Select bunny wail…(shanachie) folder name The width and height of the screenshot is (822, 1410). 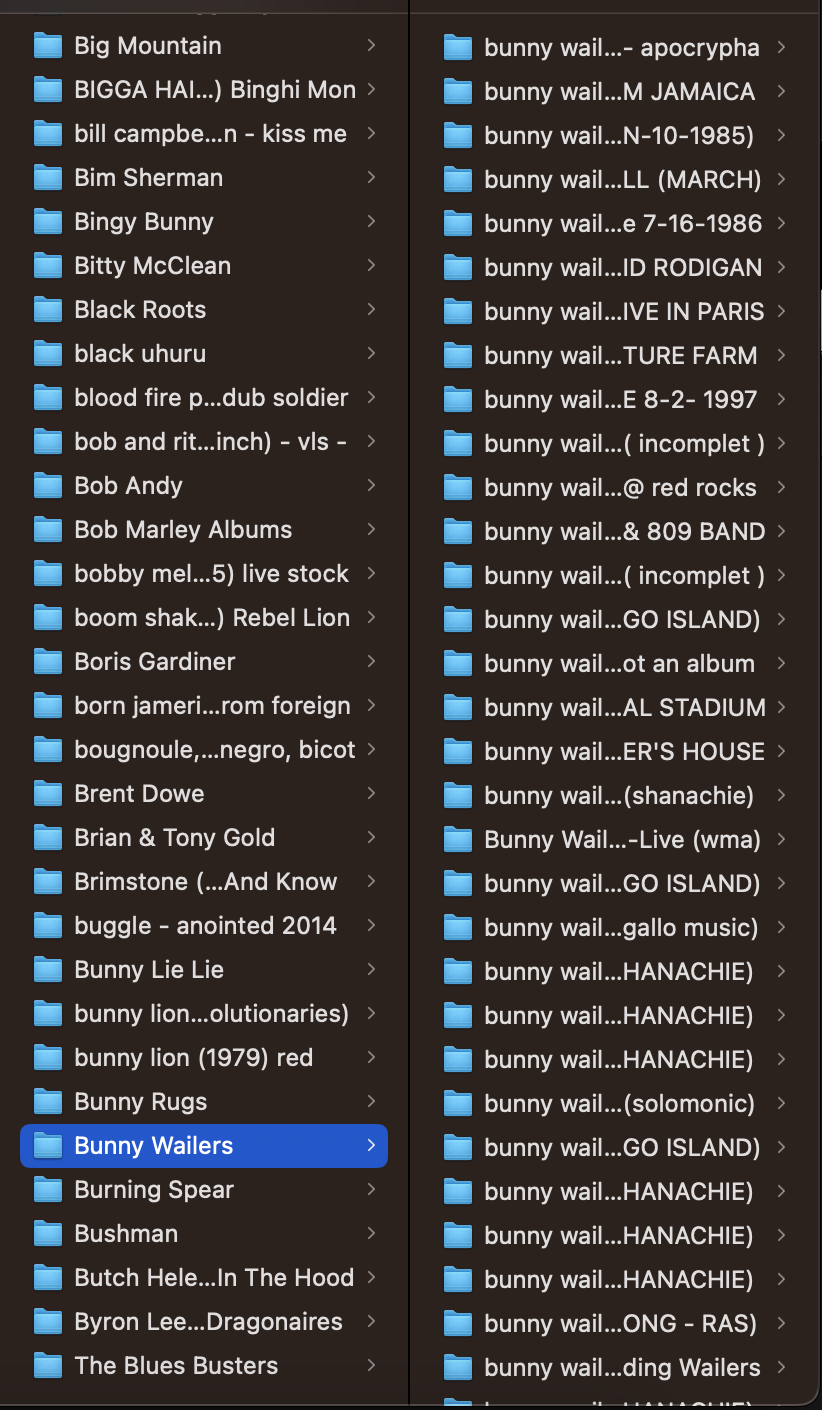pyautogui.click(x=619, y=796)
